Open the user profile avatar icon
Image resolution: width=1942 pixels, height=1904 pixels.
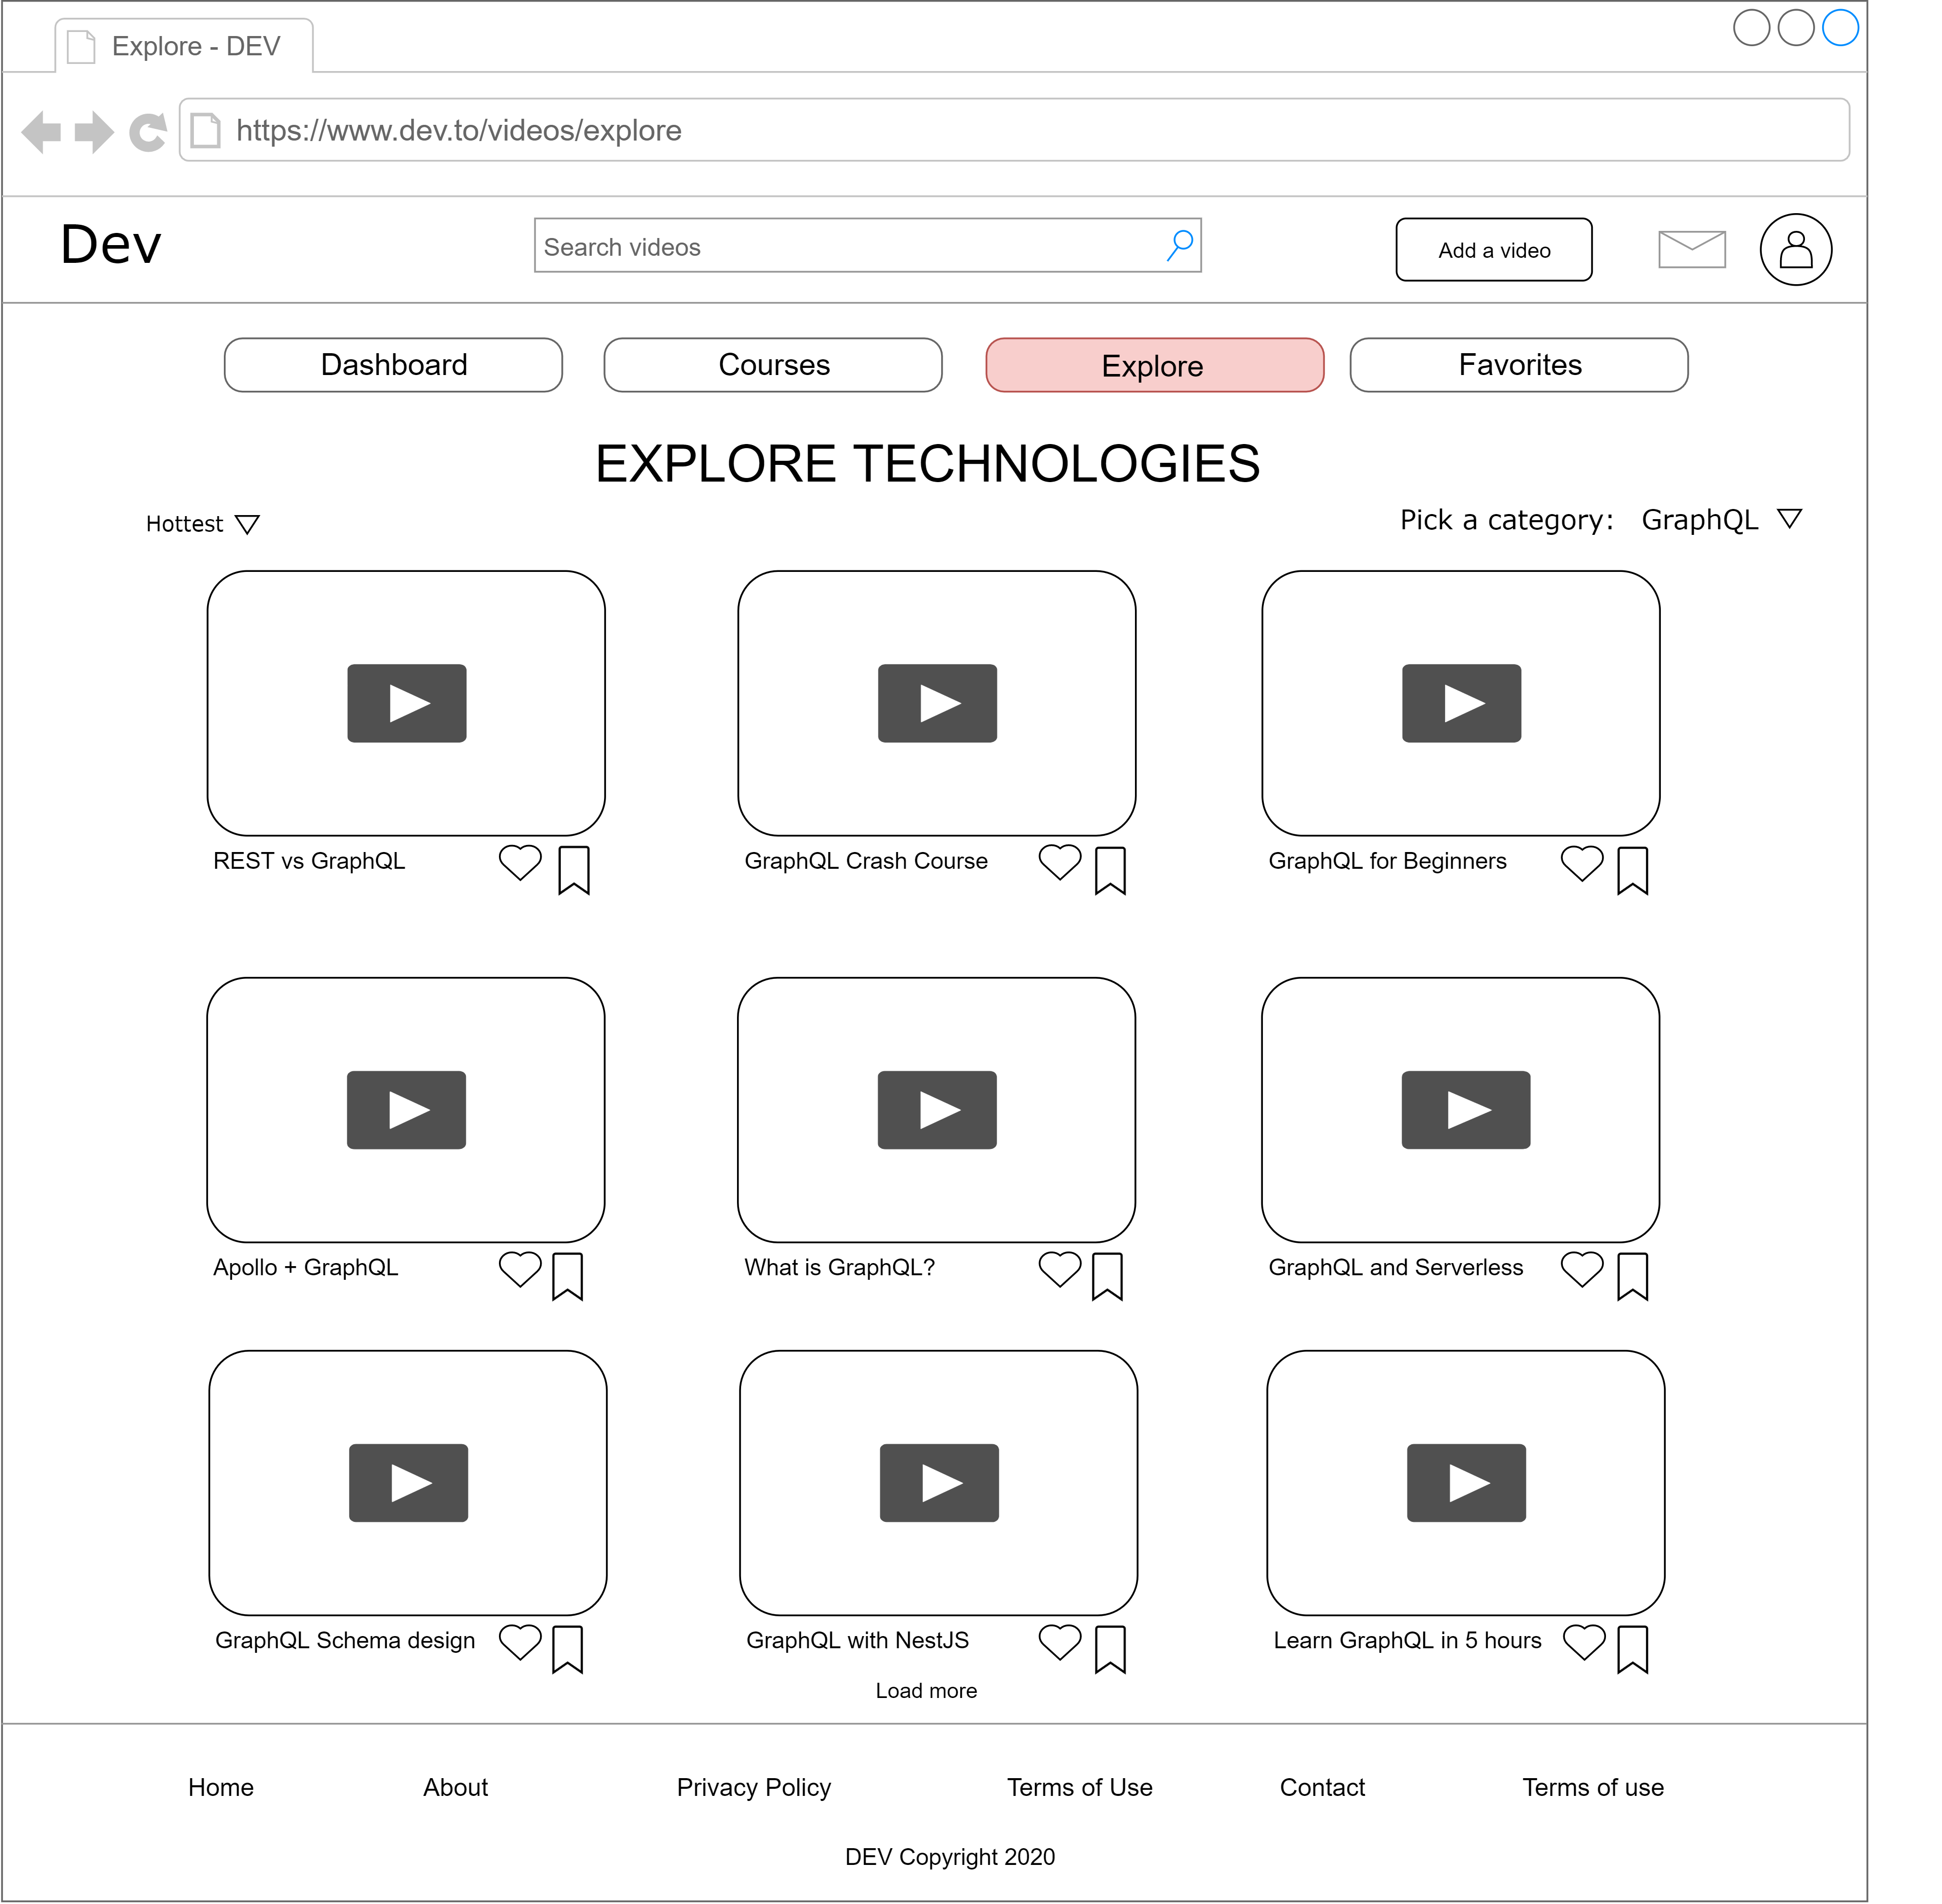point(1795,249)
